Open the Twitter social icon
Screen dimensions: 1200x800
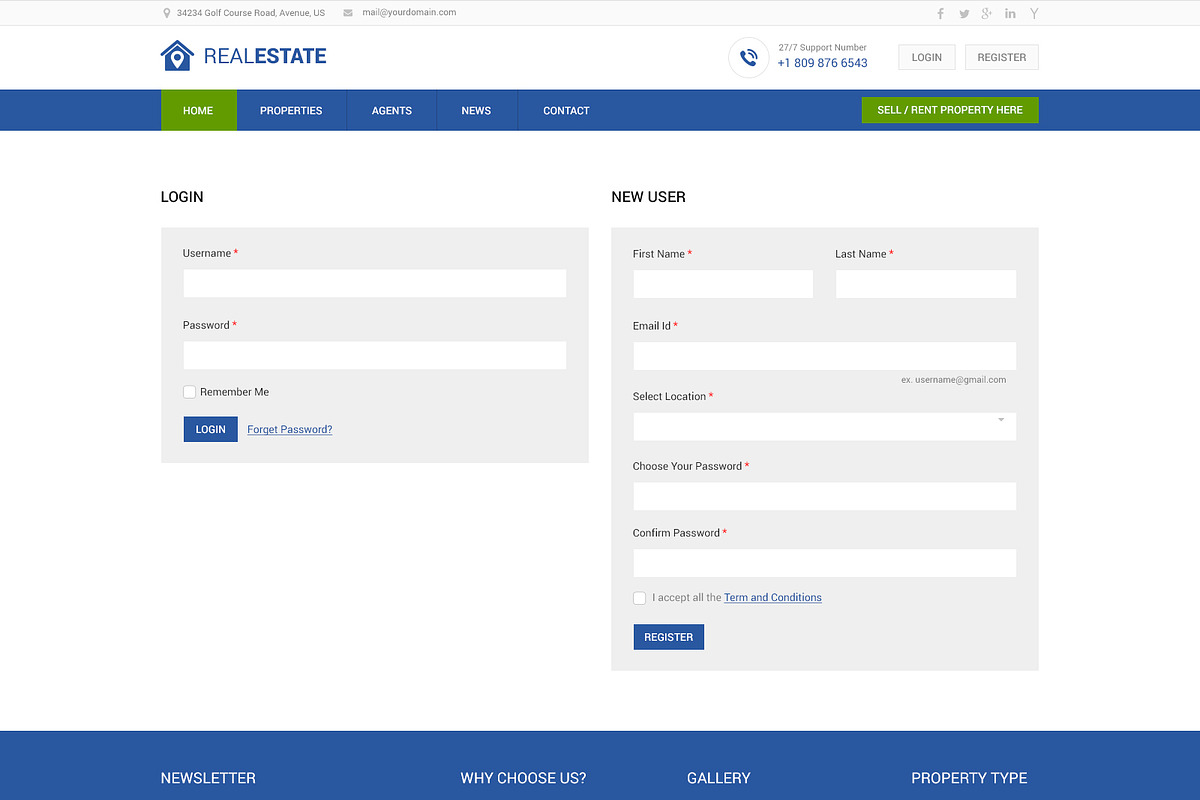pos(964,14)
